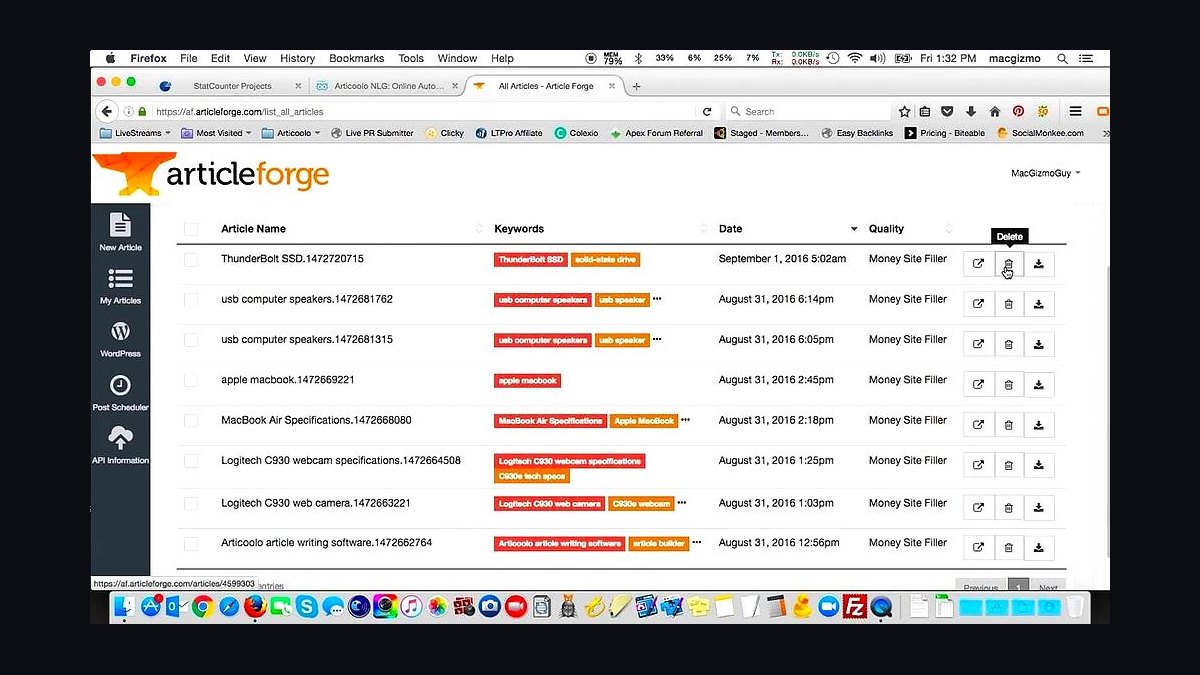Check the ThunderBolt SSD.1472720715 row checkbox
Viewport: 1200px width, 675px height.
[191, 260]
